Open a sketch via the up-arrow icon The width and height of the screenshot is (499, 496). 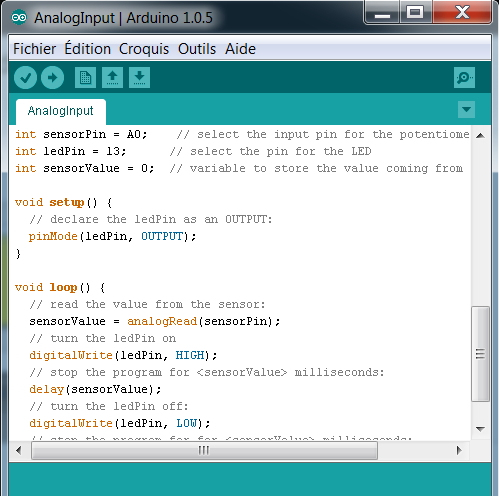112,78
